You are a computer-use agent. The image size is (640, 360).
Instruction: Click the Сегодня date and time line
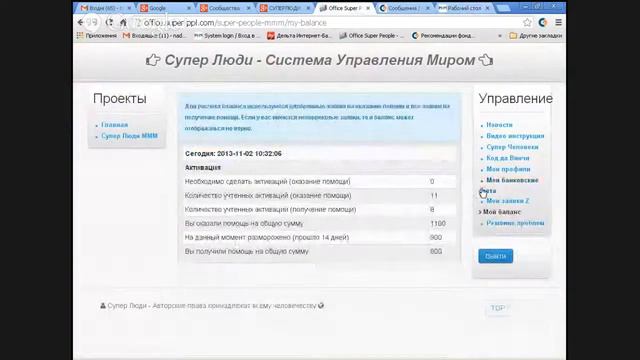233,153
